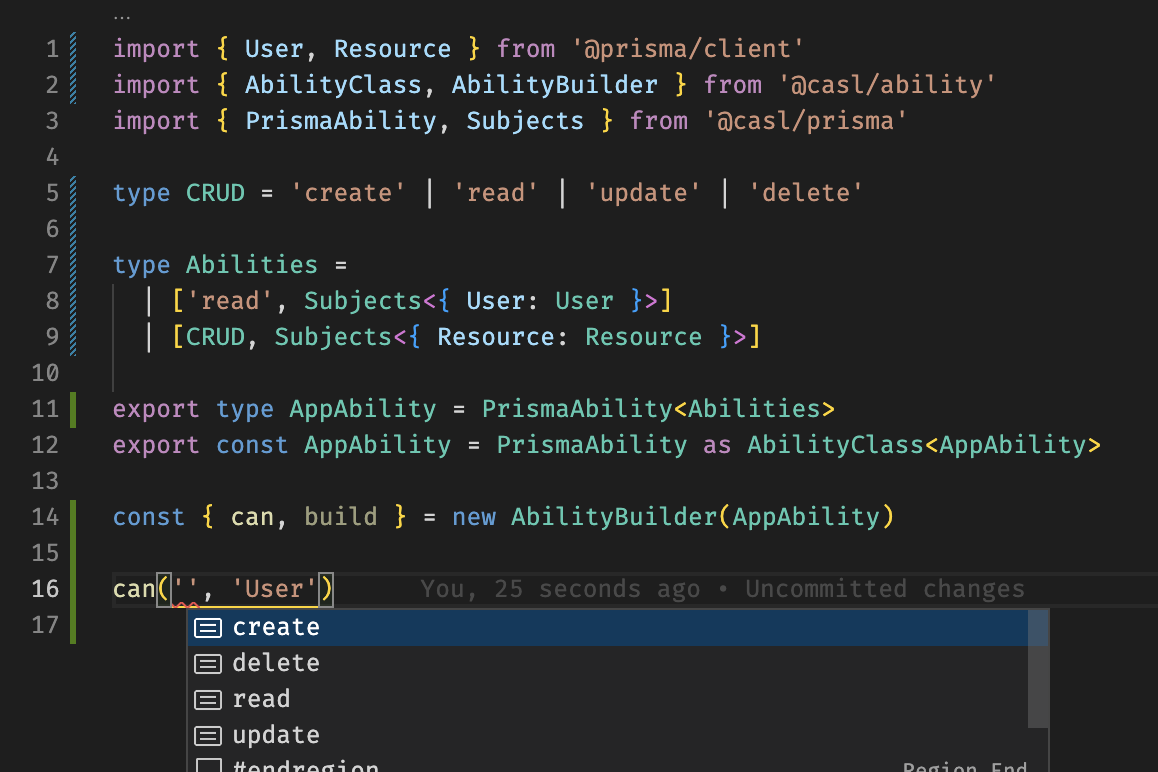
Task: Click the snippet icon beside #endregion
Action: [x=207, y=766]
